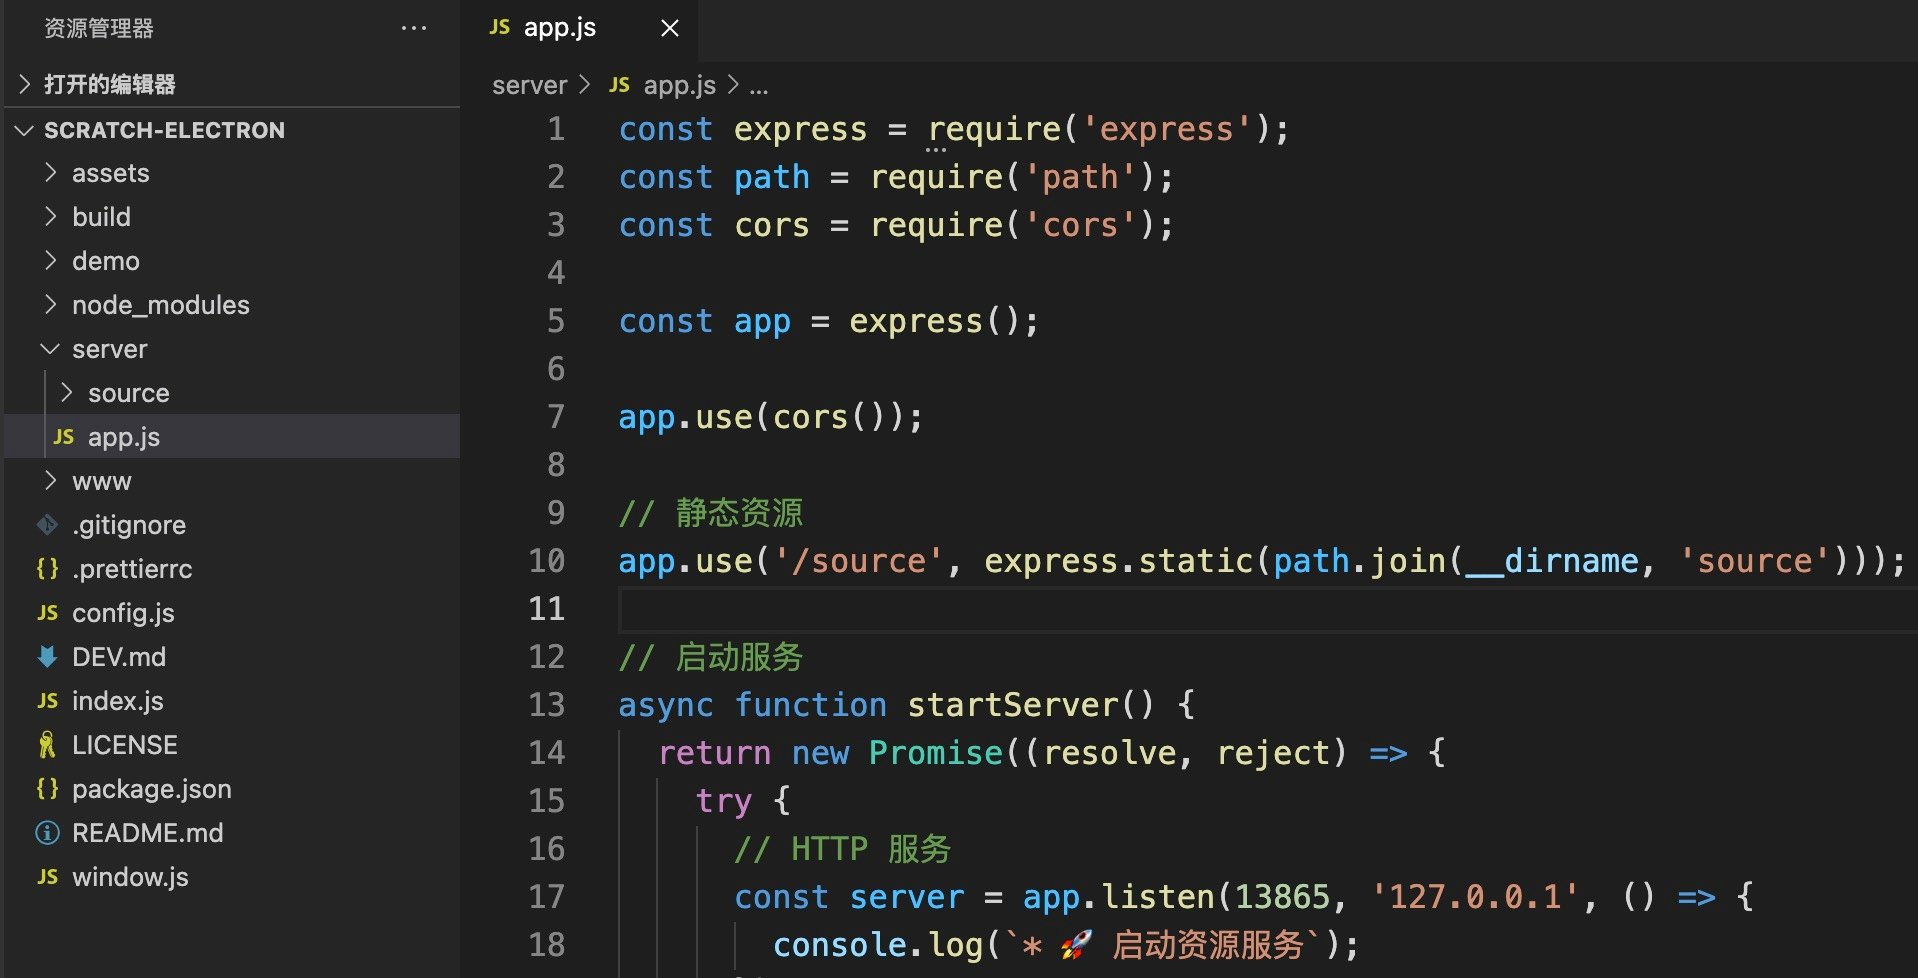
Task: Click 'require' on line 1
Action: 994,130
